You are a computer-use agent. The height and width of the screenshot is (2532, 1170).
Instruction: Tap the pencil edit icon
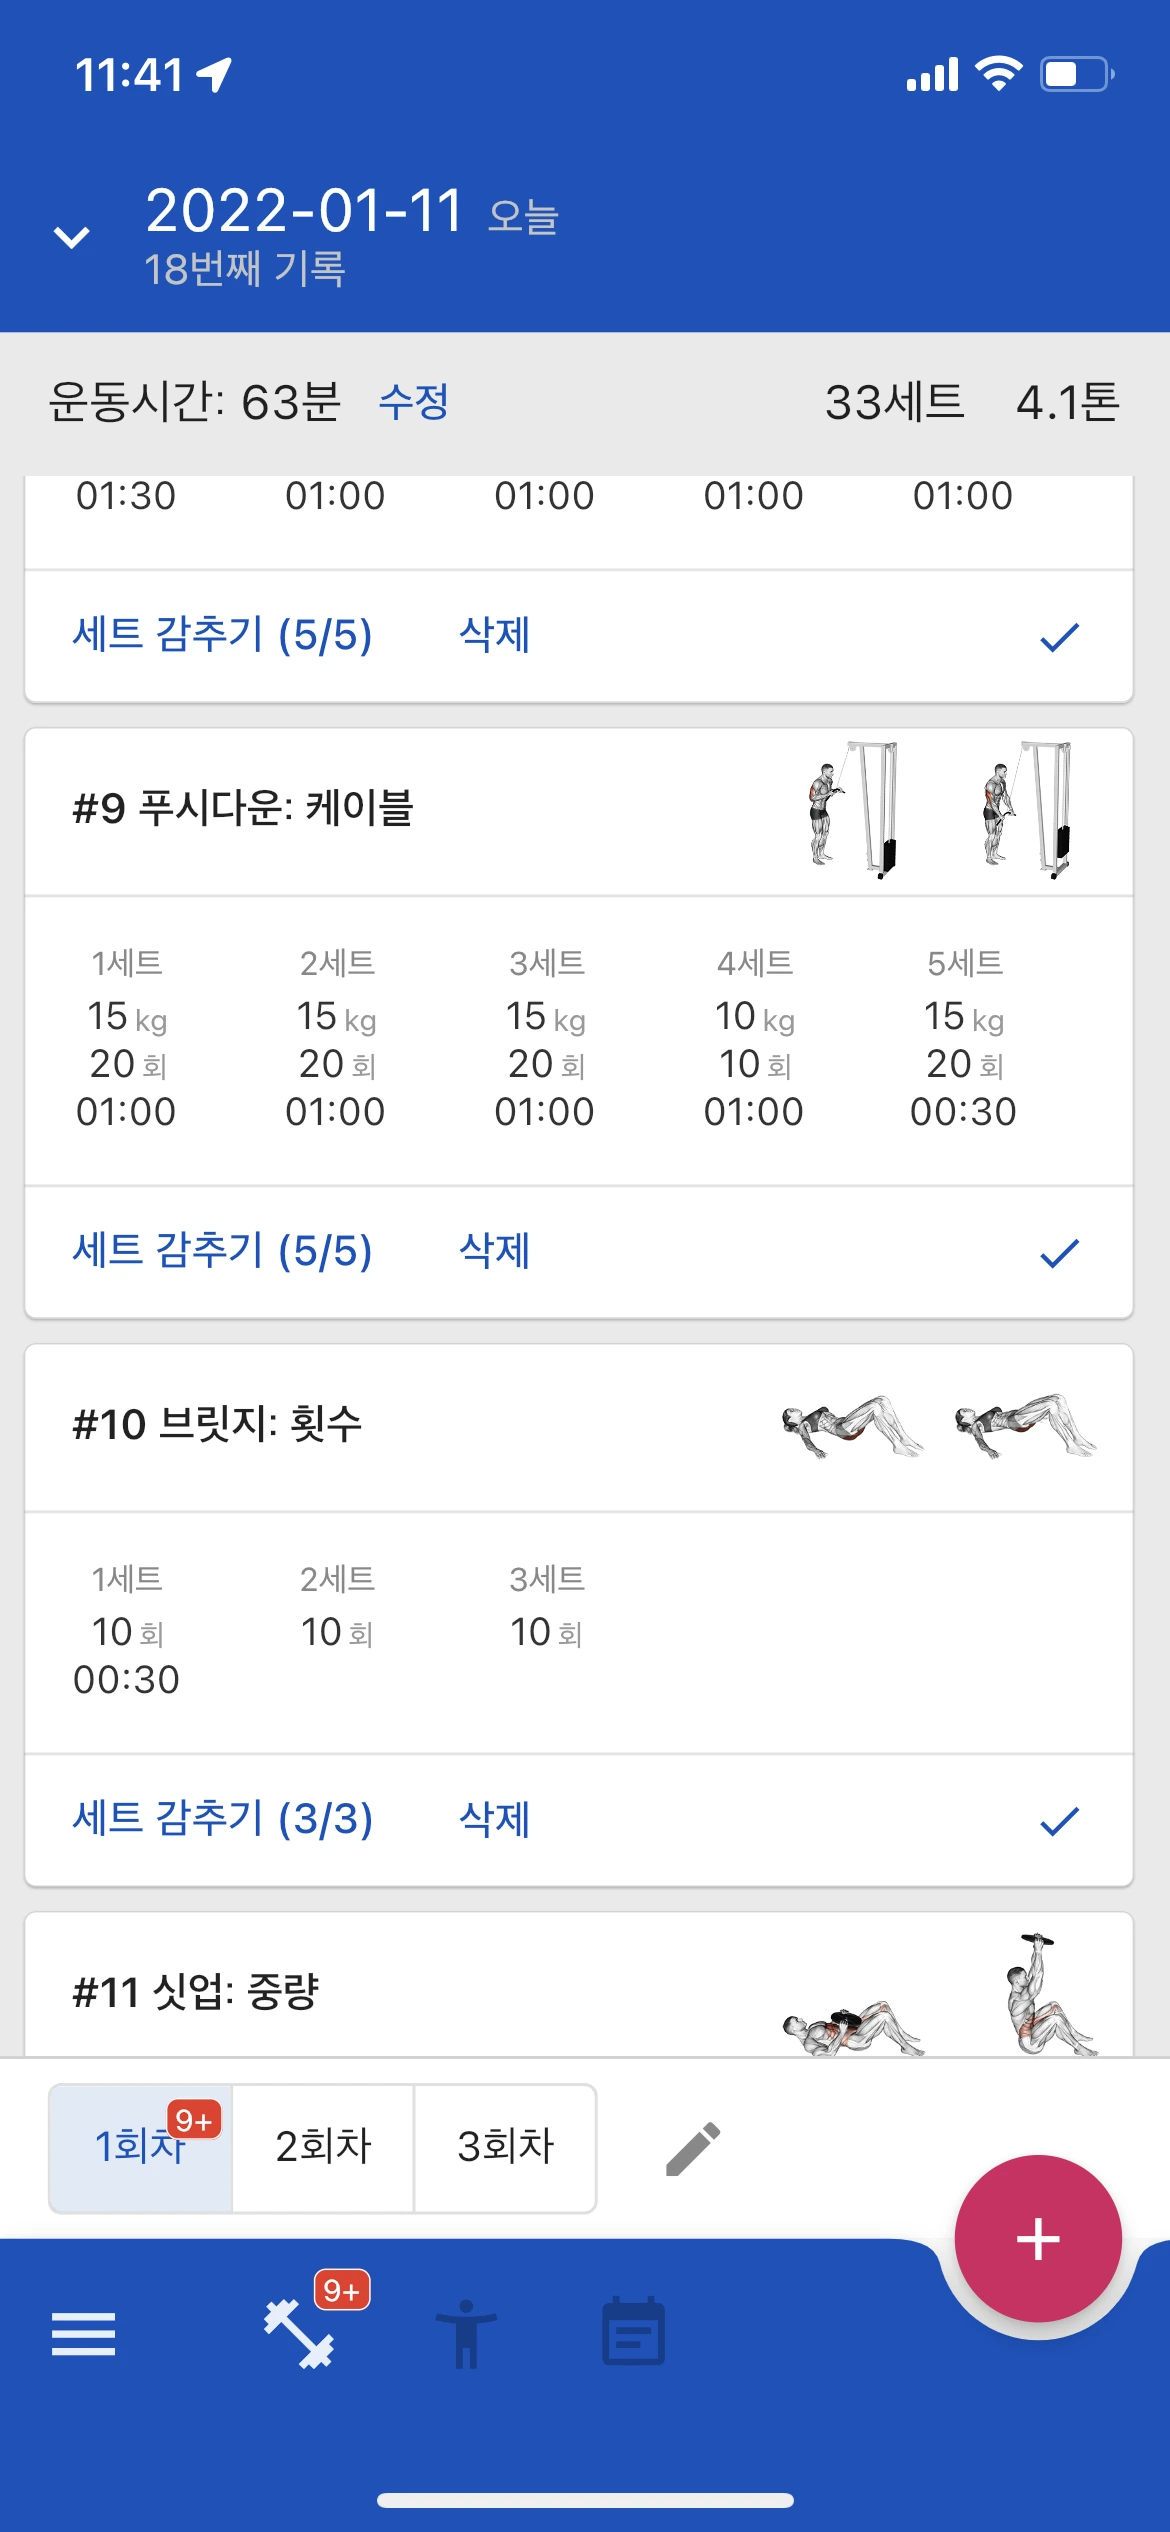pos(693,2148)
